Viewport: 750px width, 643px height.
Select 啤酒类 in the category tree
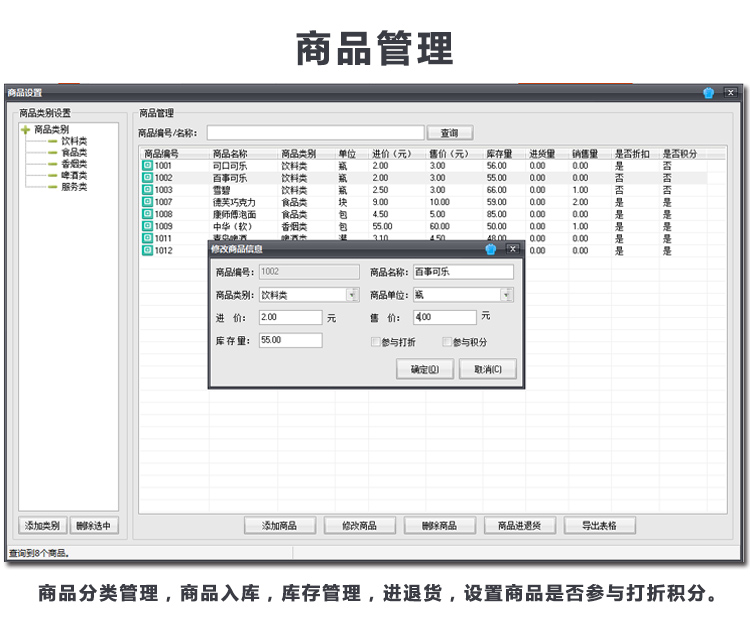coord(74,175)
